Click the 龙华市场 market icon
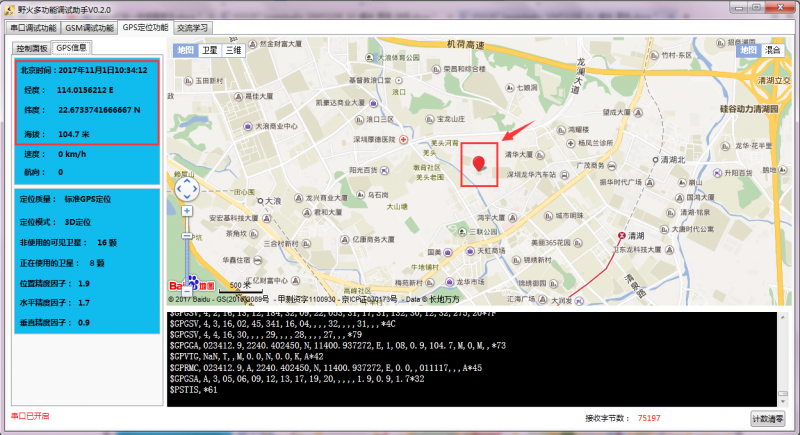 tap(449, 282)
